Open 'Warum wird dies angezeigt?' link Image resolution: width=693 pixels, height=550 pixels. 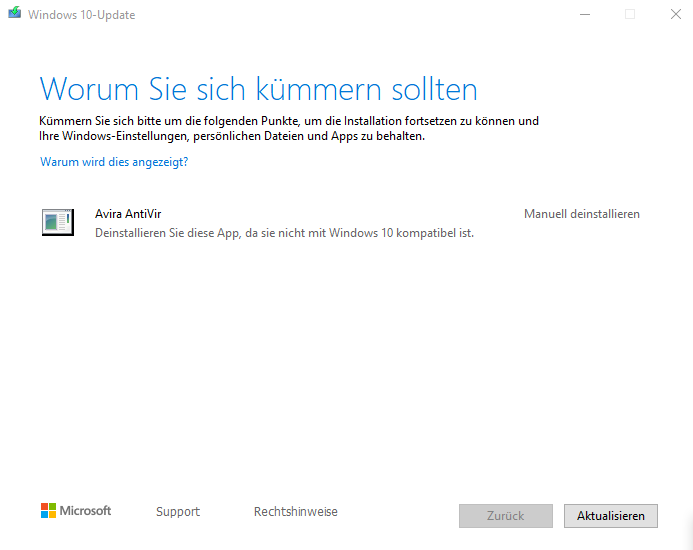point(114,162)
